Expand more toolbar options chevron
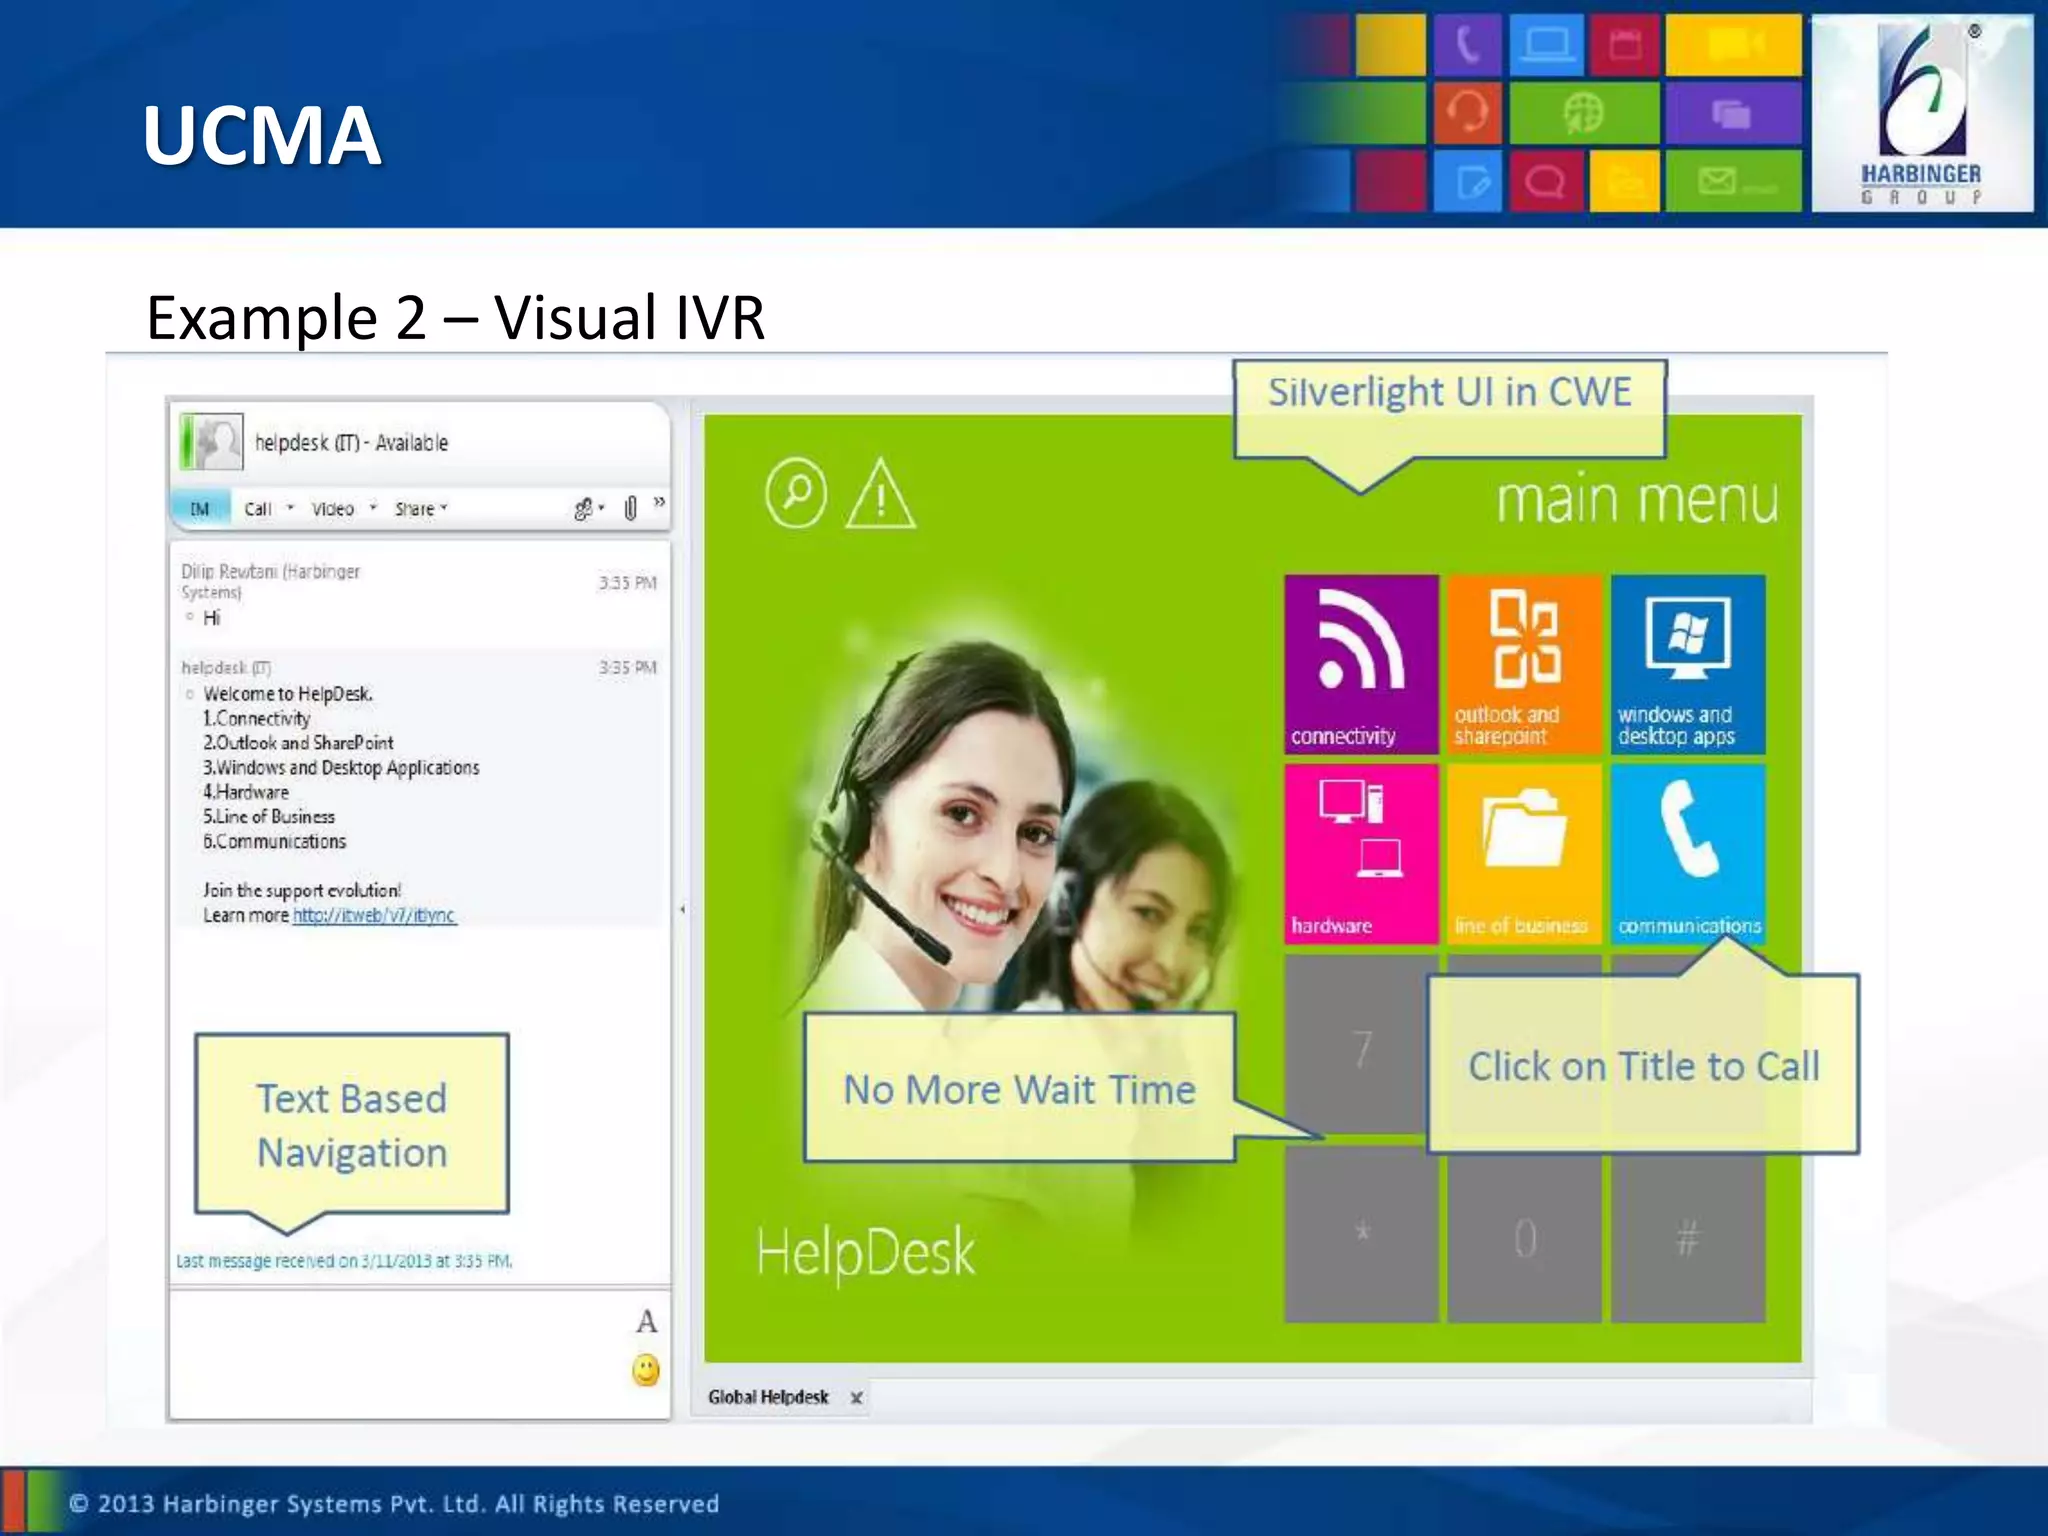This screenshot has height=1536, width=2048. pos(659,502)
